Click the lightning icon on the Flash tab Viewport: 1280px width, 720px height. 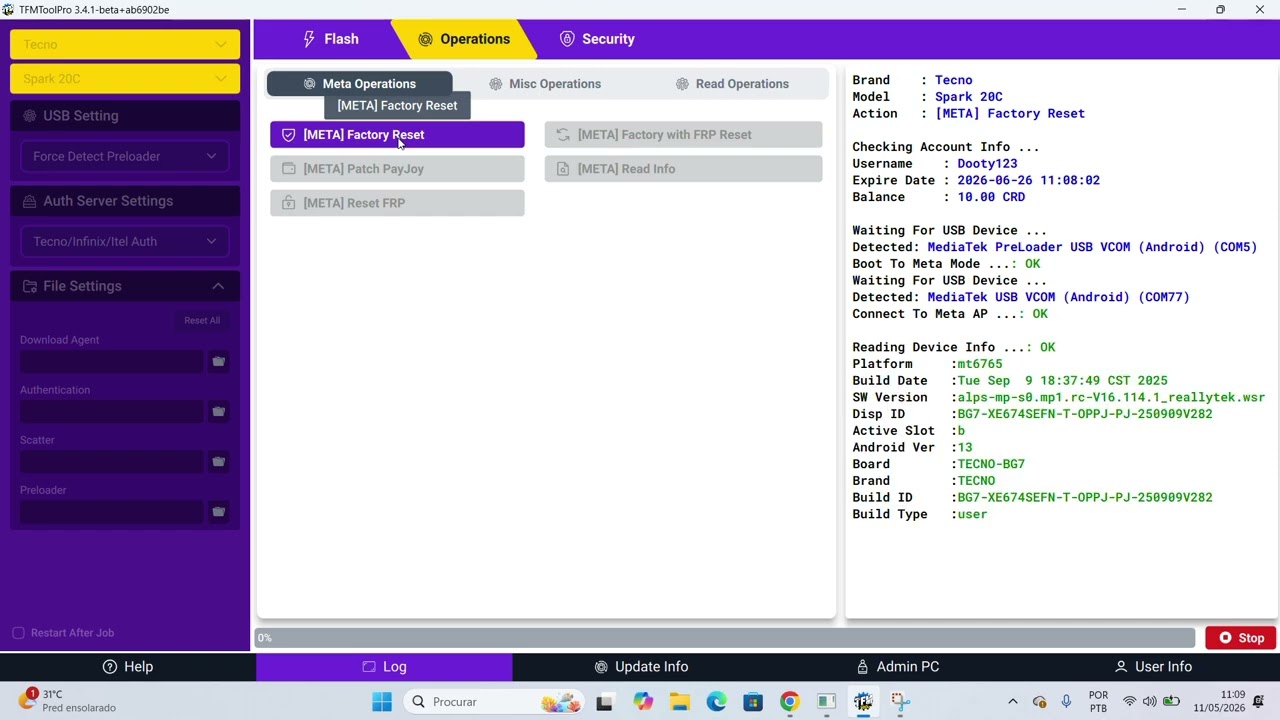coord(309,39)
